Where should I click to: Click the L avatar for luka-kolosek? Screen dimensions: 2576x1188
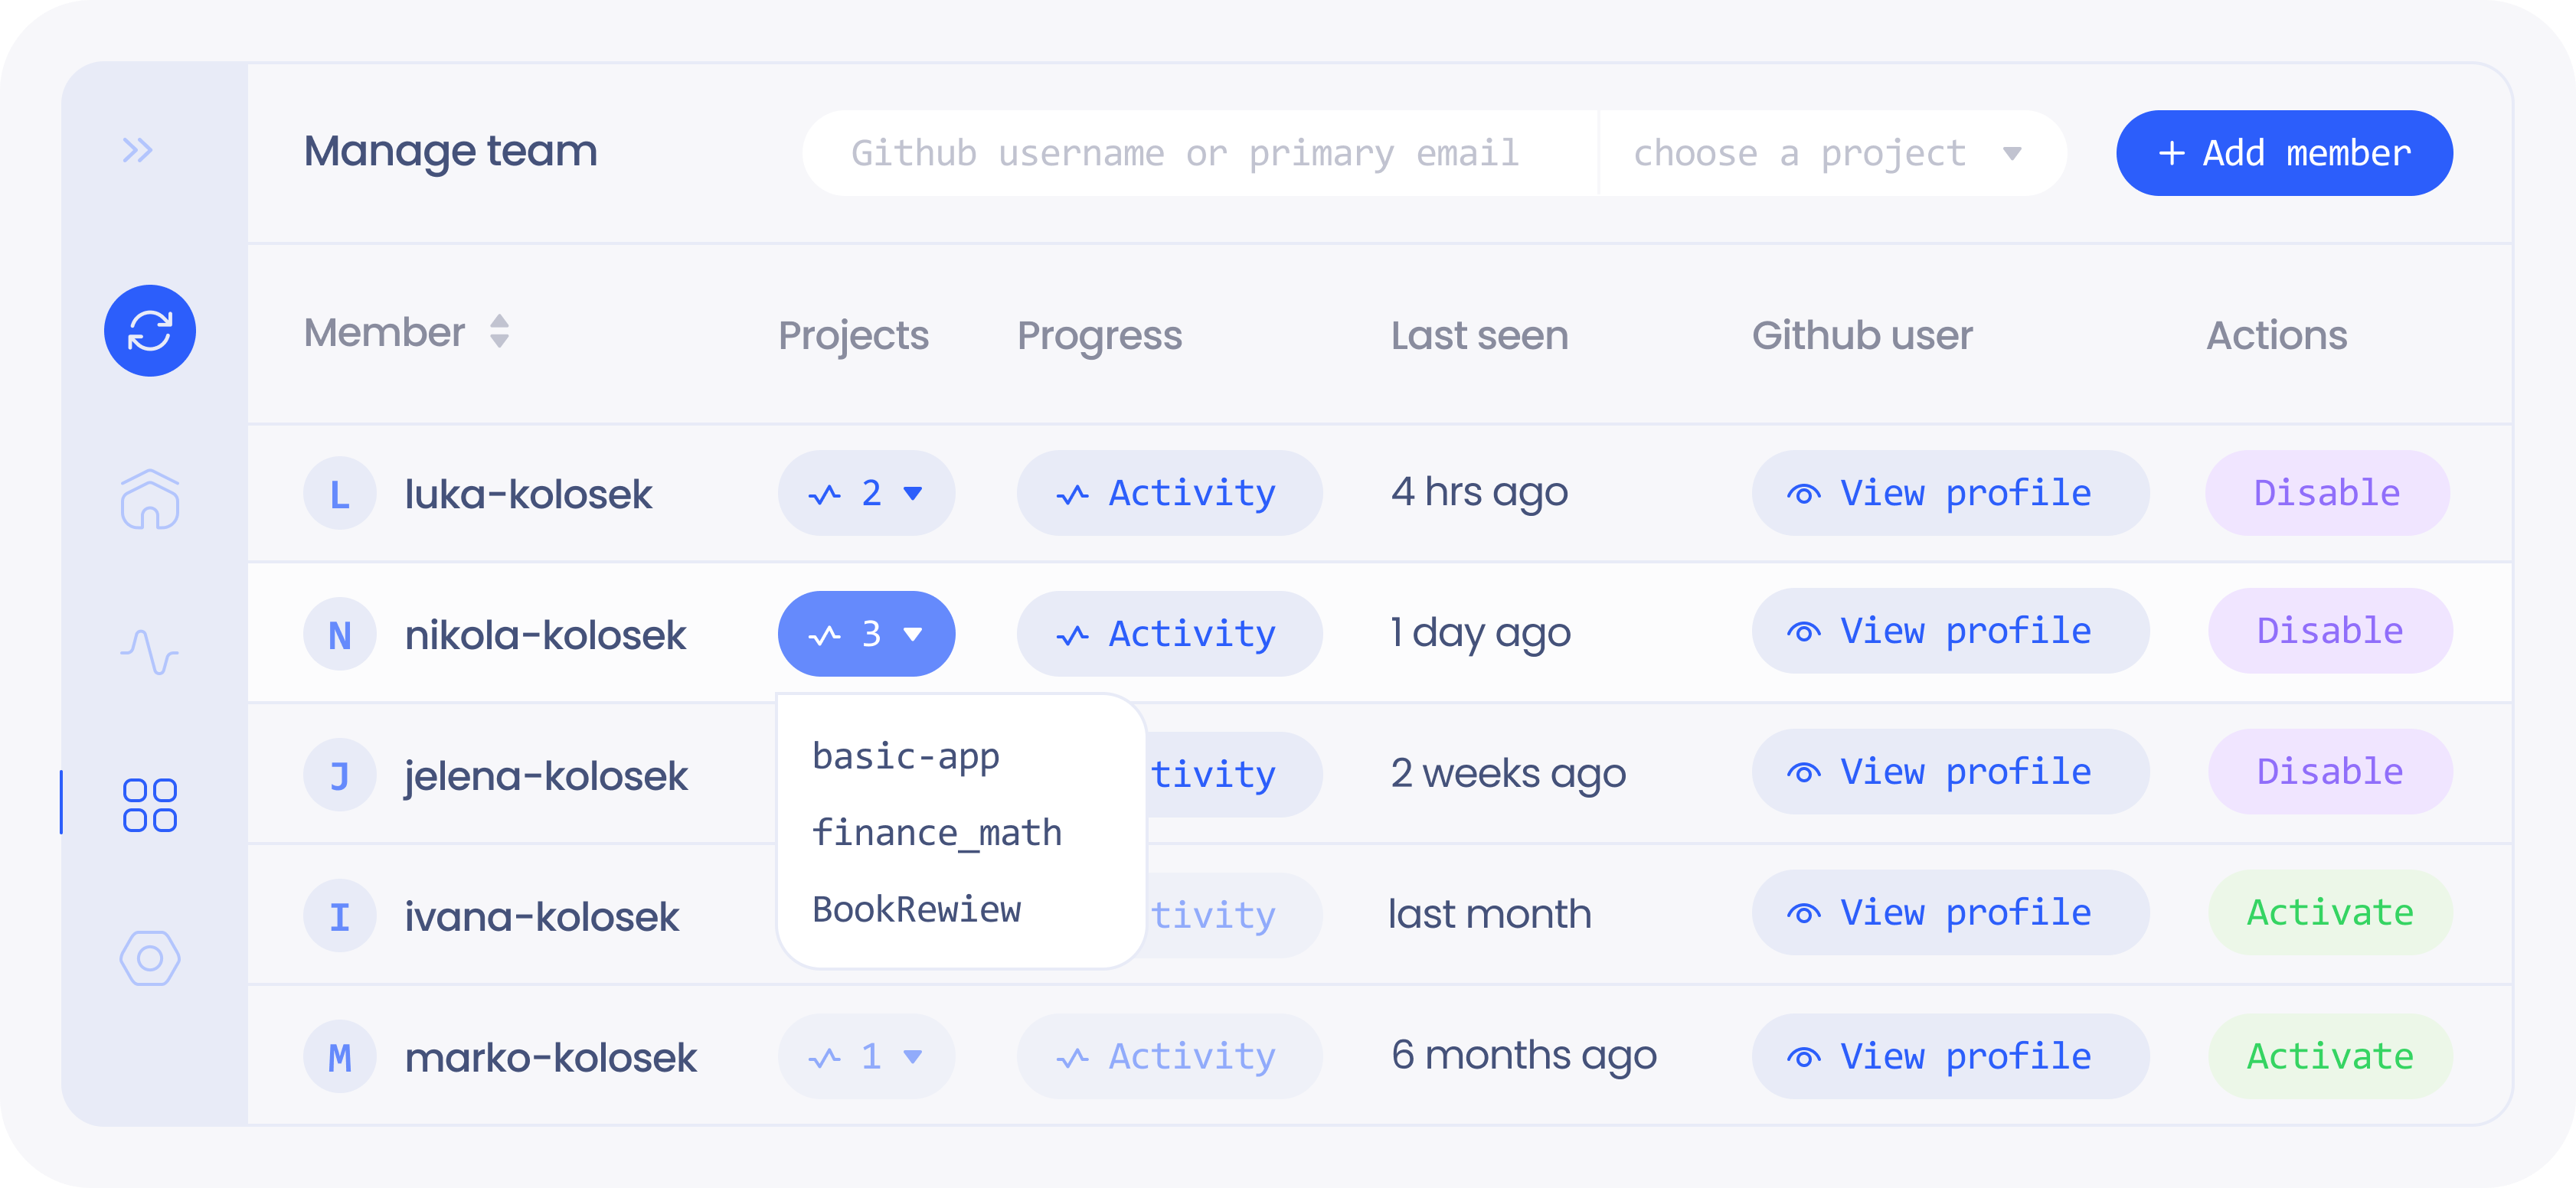pyautogui.click(x=340, y=494)
